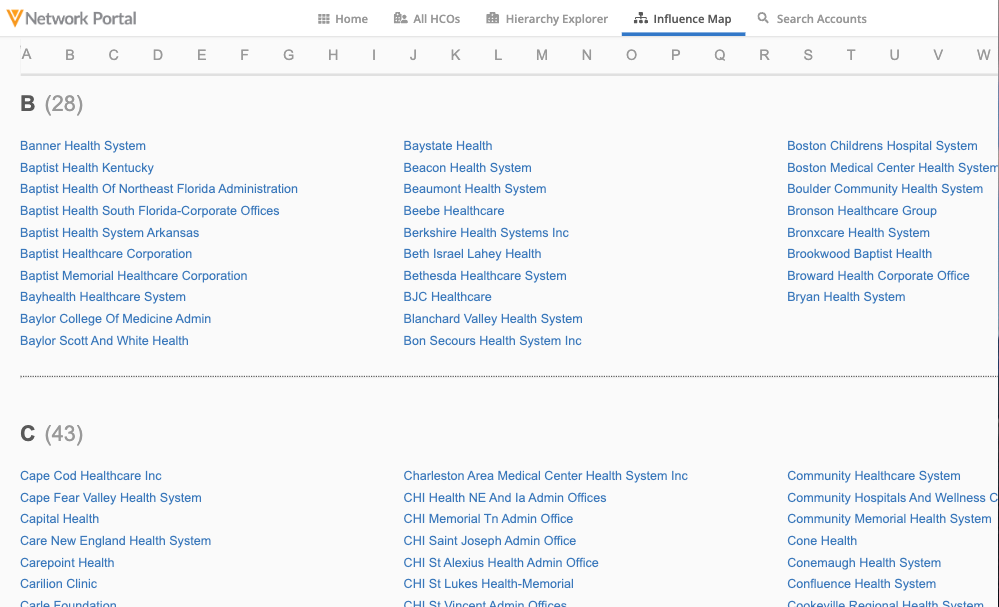
Task: Select Beth Israel Lahey Health
Action: (472, 254)
